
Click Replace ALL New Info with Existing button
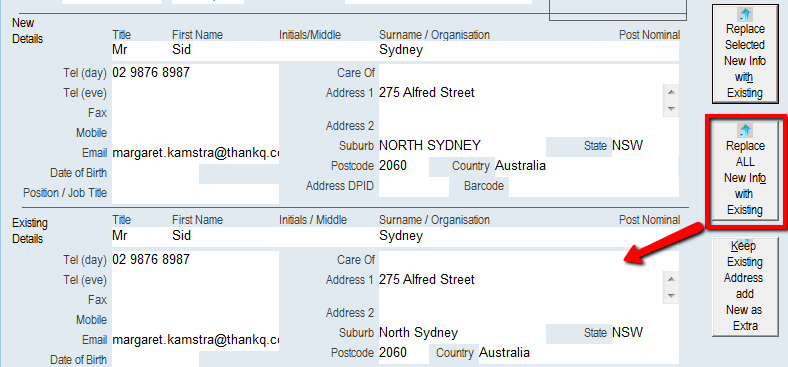(745, 172)
